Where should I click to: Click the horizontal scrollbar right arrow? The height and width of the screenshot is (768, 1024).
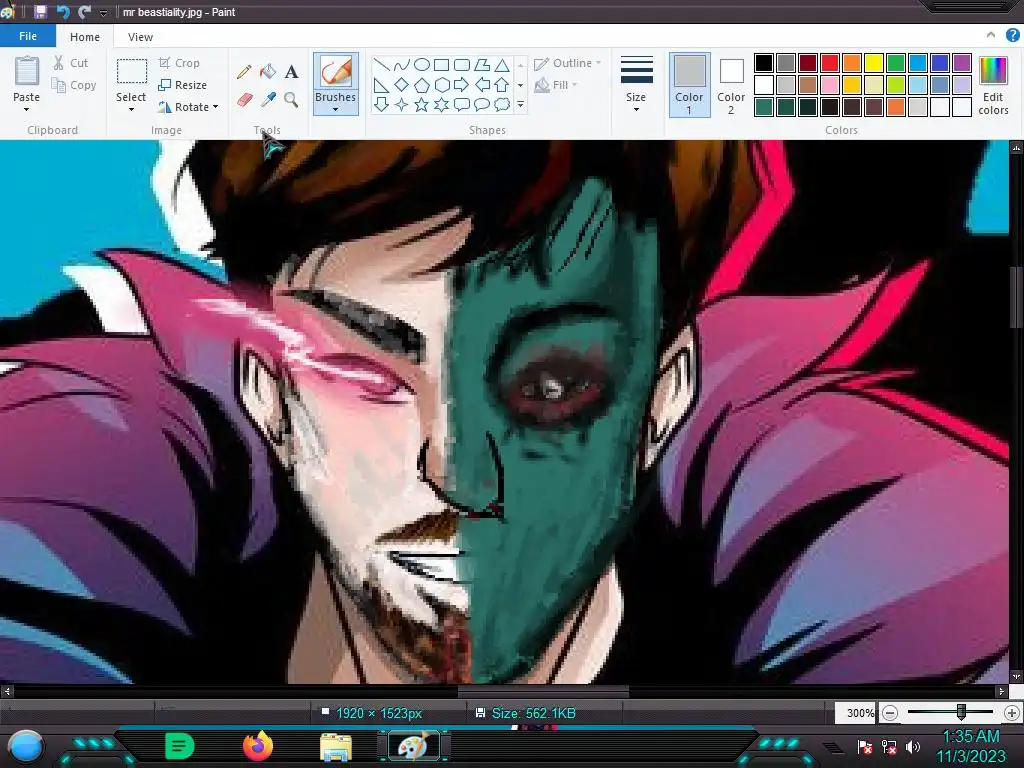1001,691
